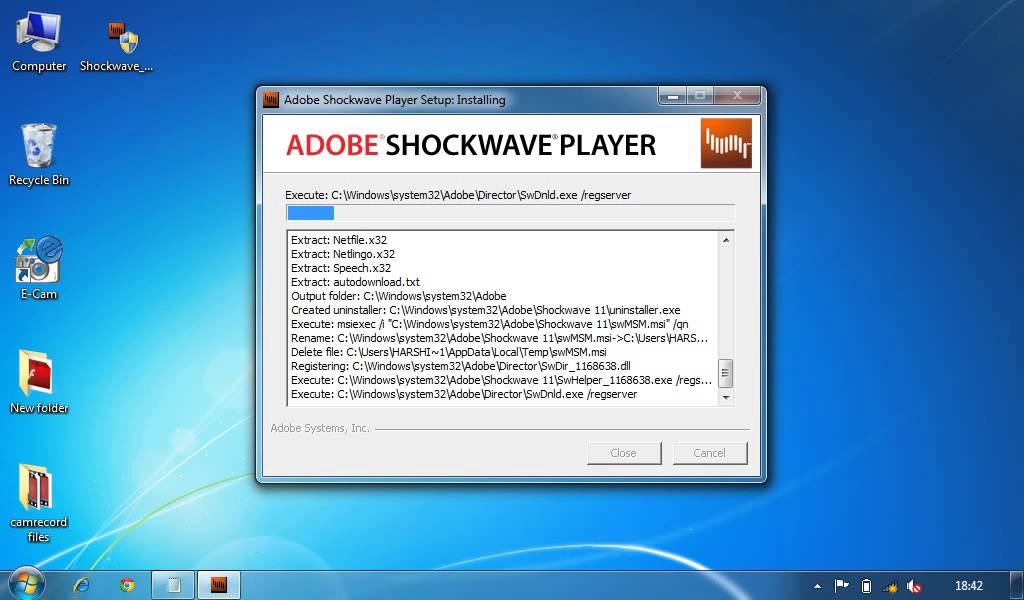
Task: Click the Shockwave logo in the header
Action: pos(726,143)
